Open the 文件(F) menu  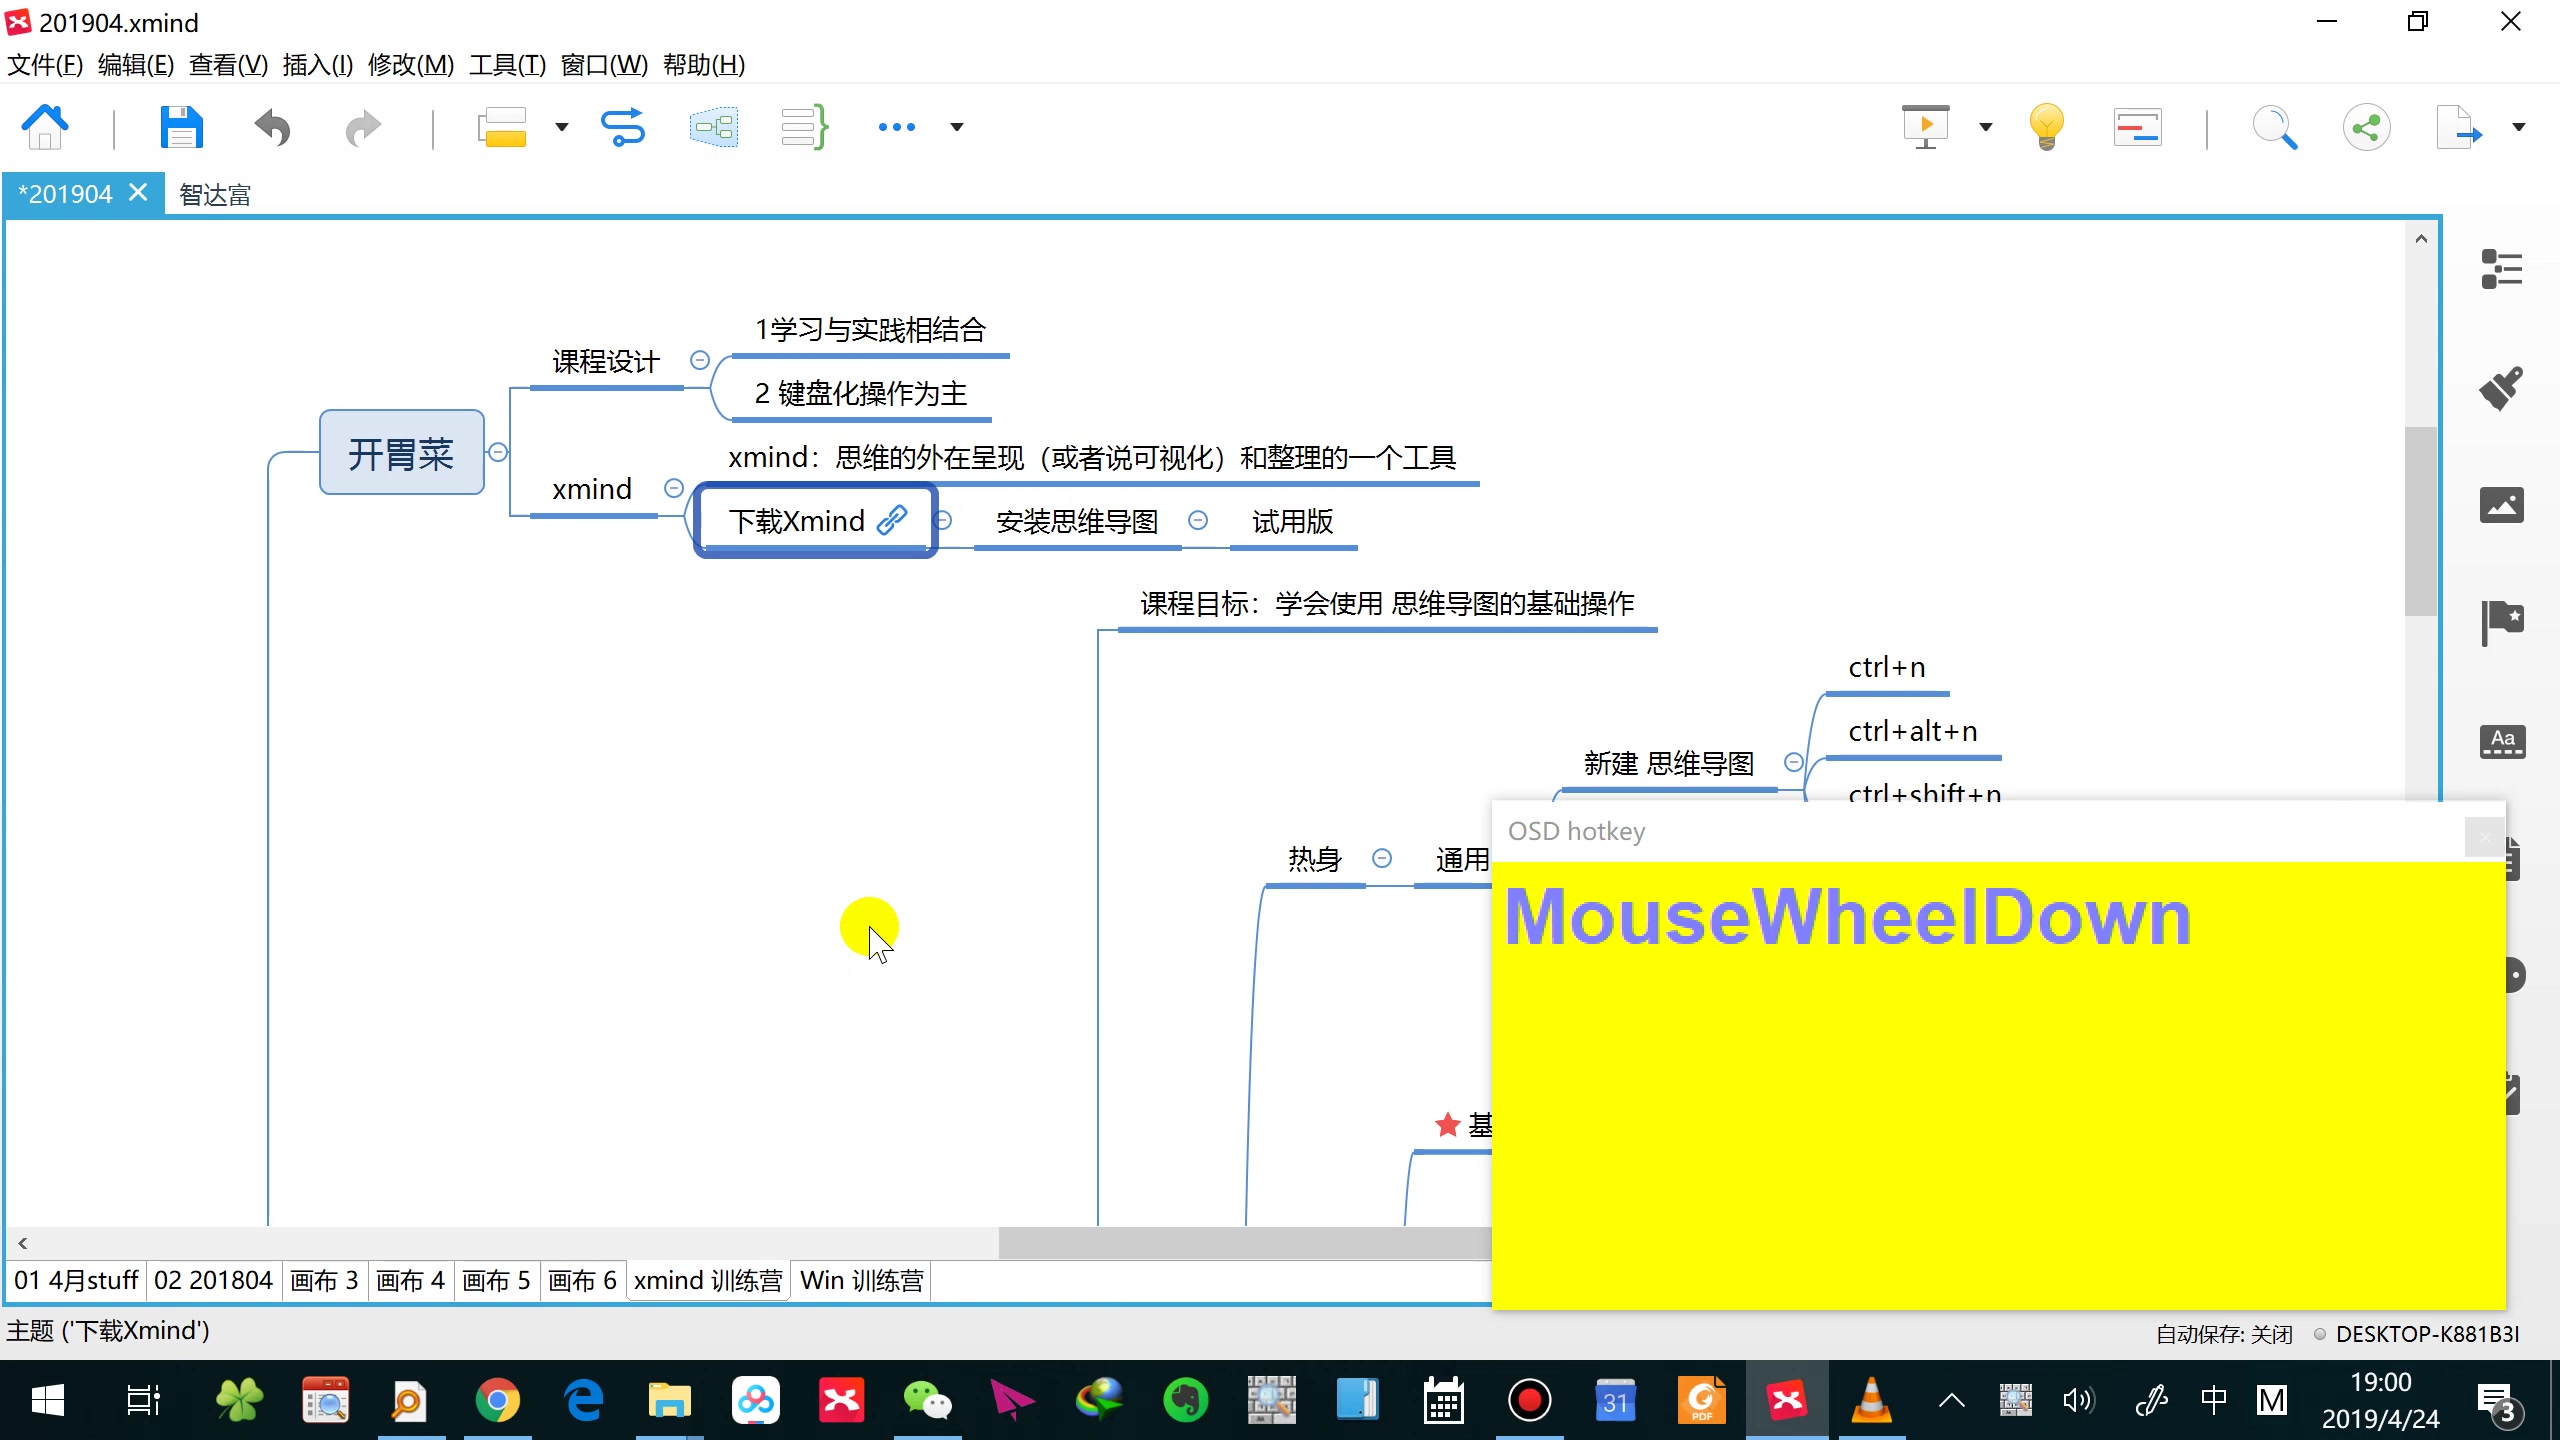pos(45,65)
